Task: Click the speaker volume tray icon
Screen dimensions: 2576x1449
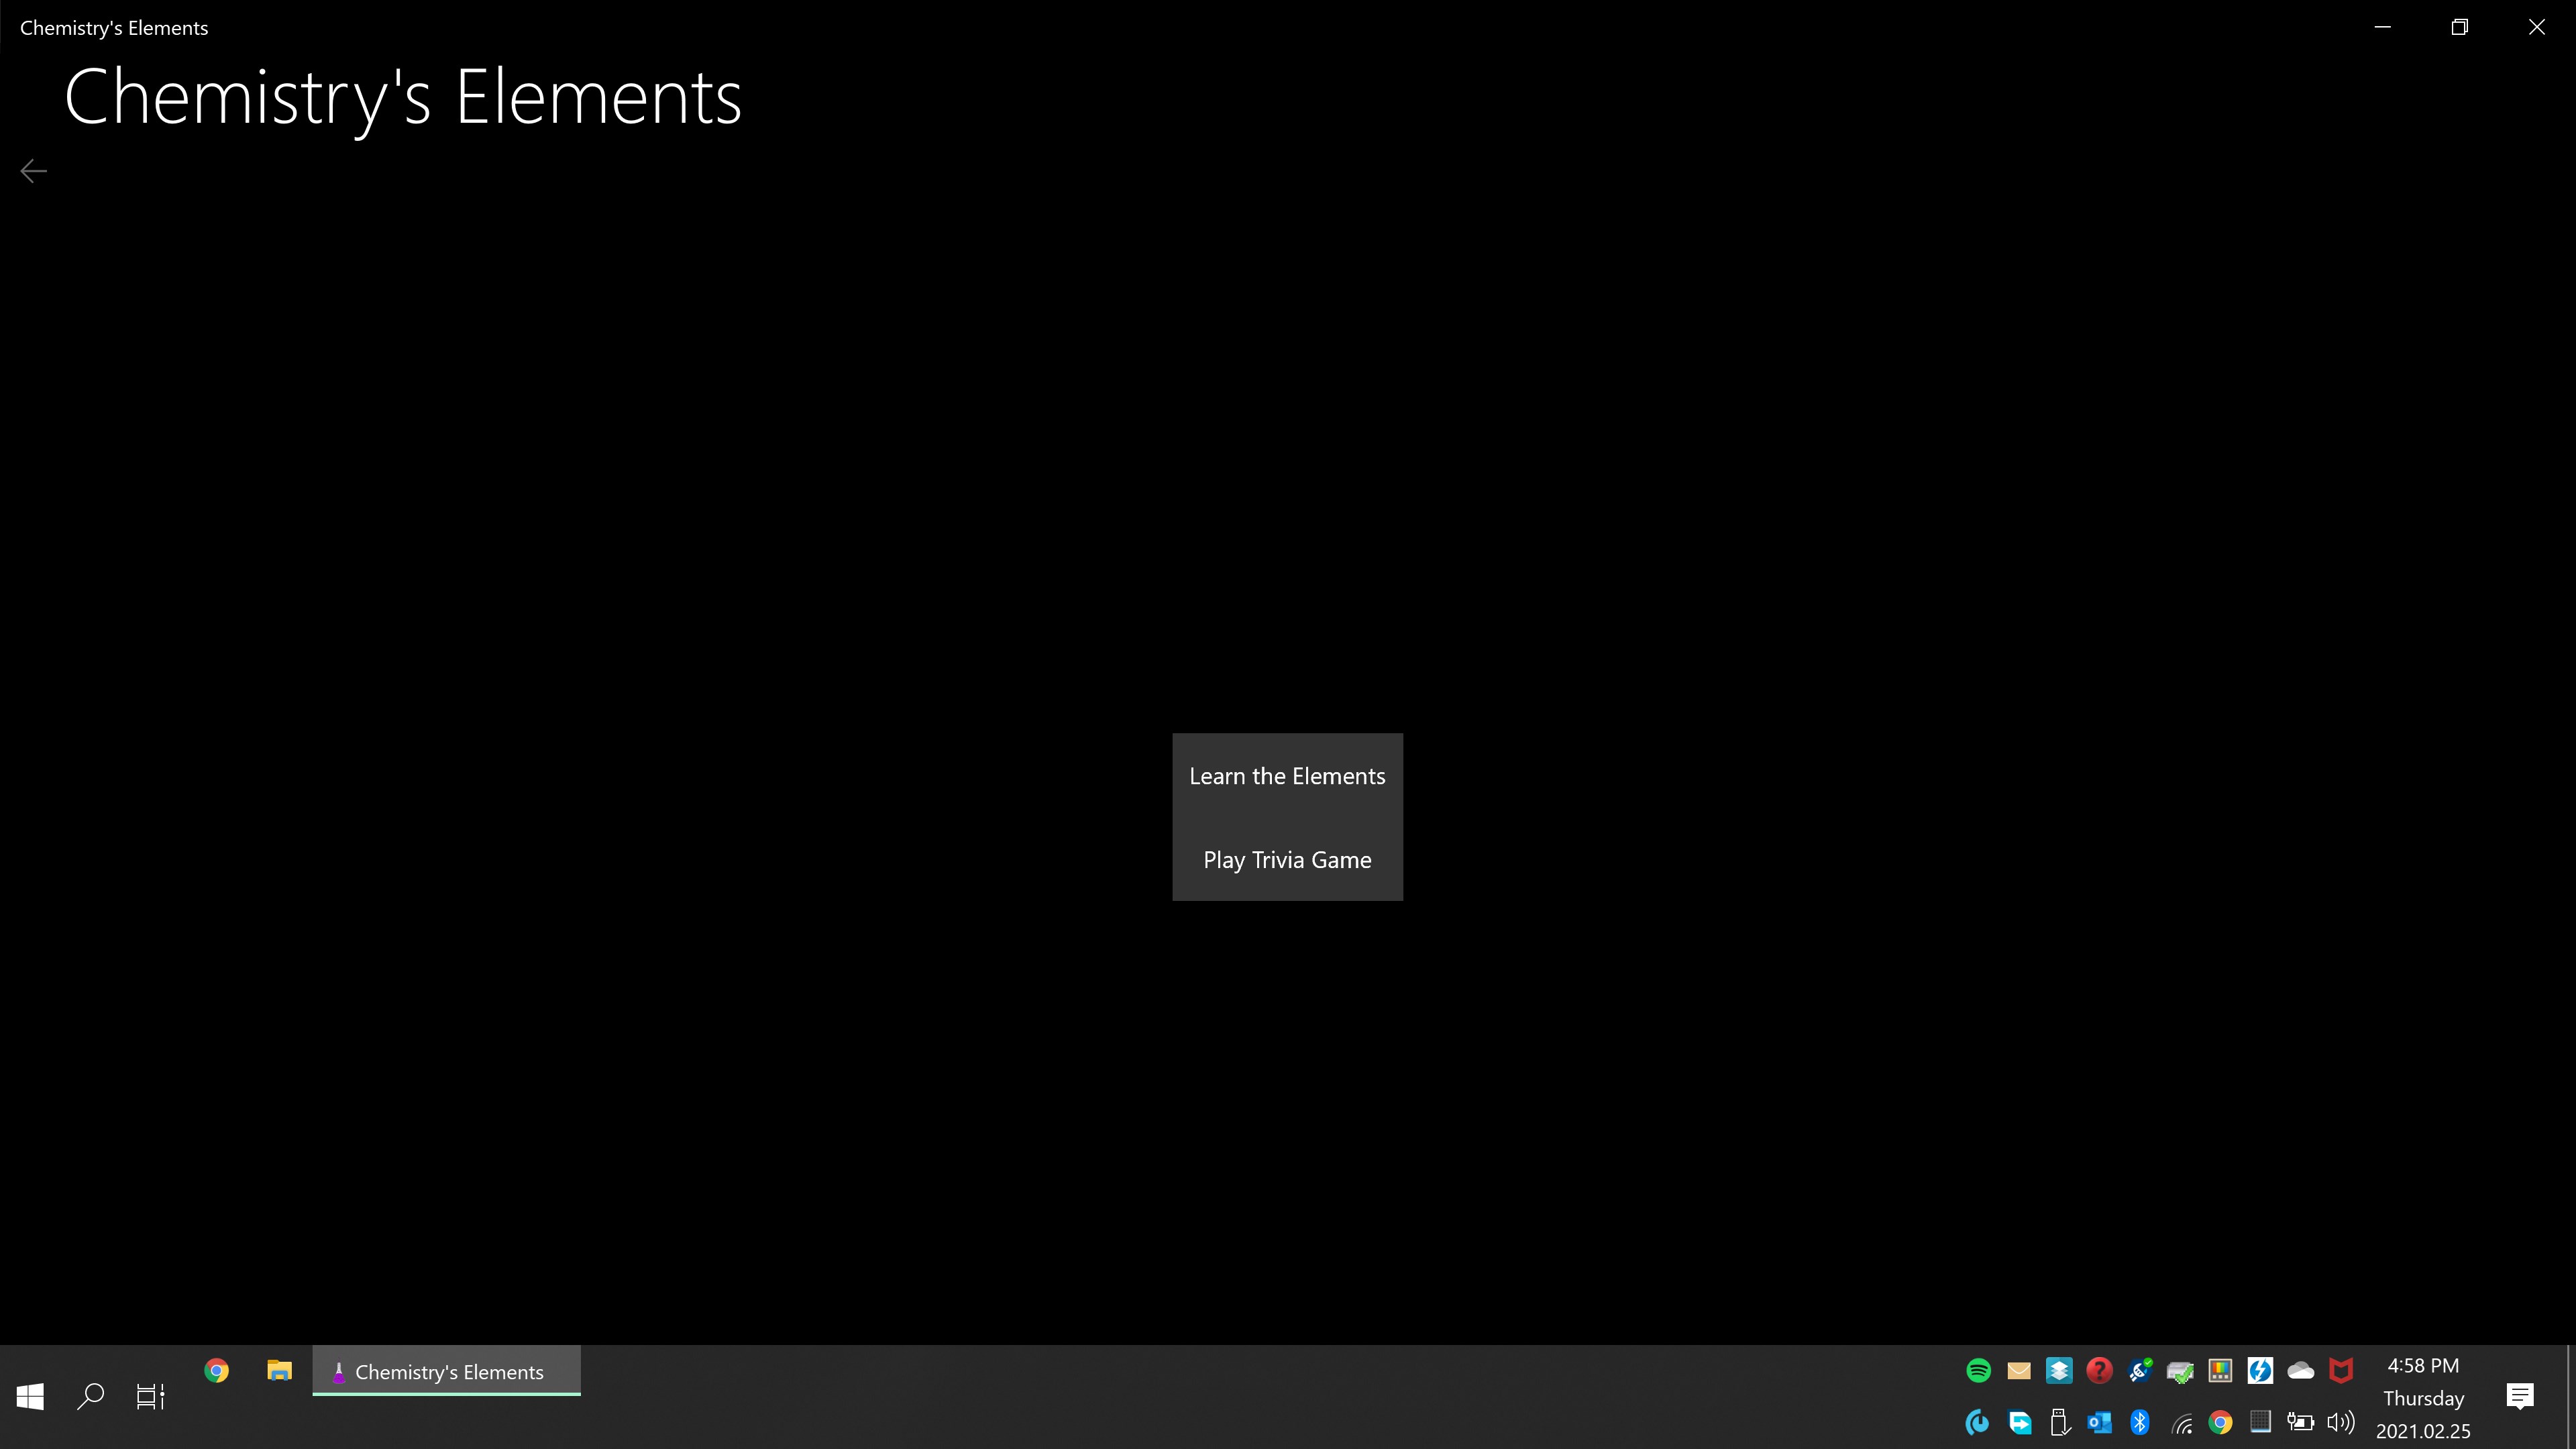Action: click(2341, 1422)
